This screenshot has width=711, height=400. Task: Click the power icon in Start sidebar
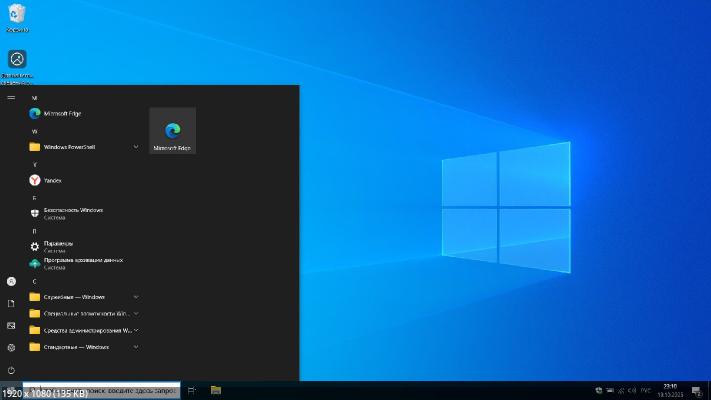pyautogui.click(x=11, y=370)
